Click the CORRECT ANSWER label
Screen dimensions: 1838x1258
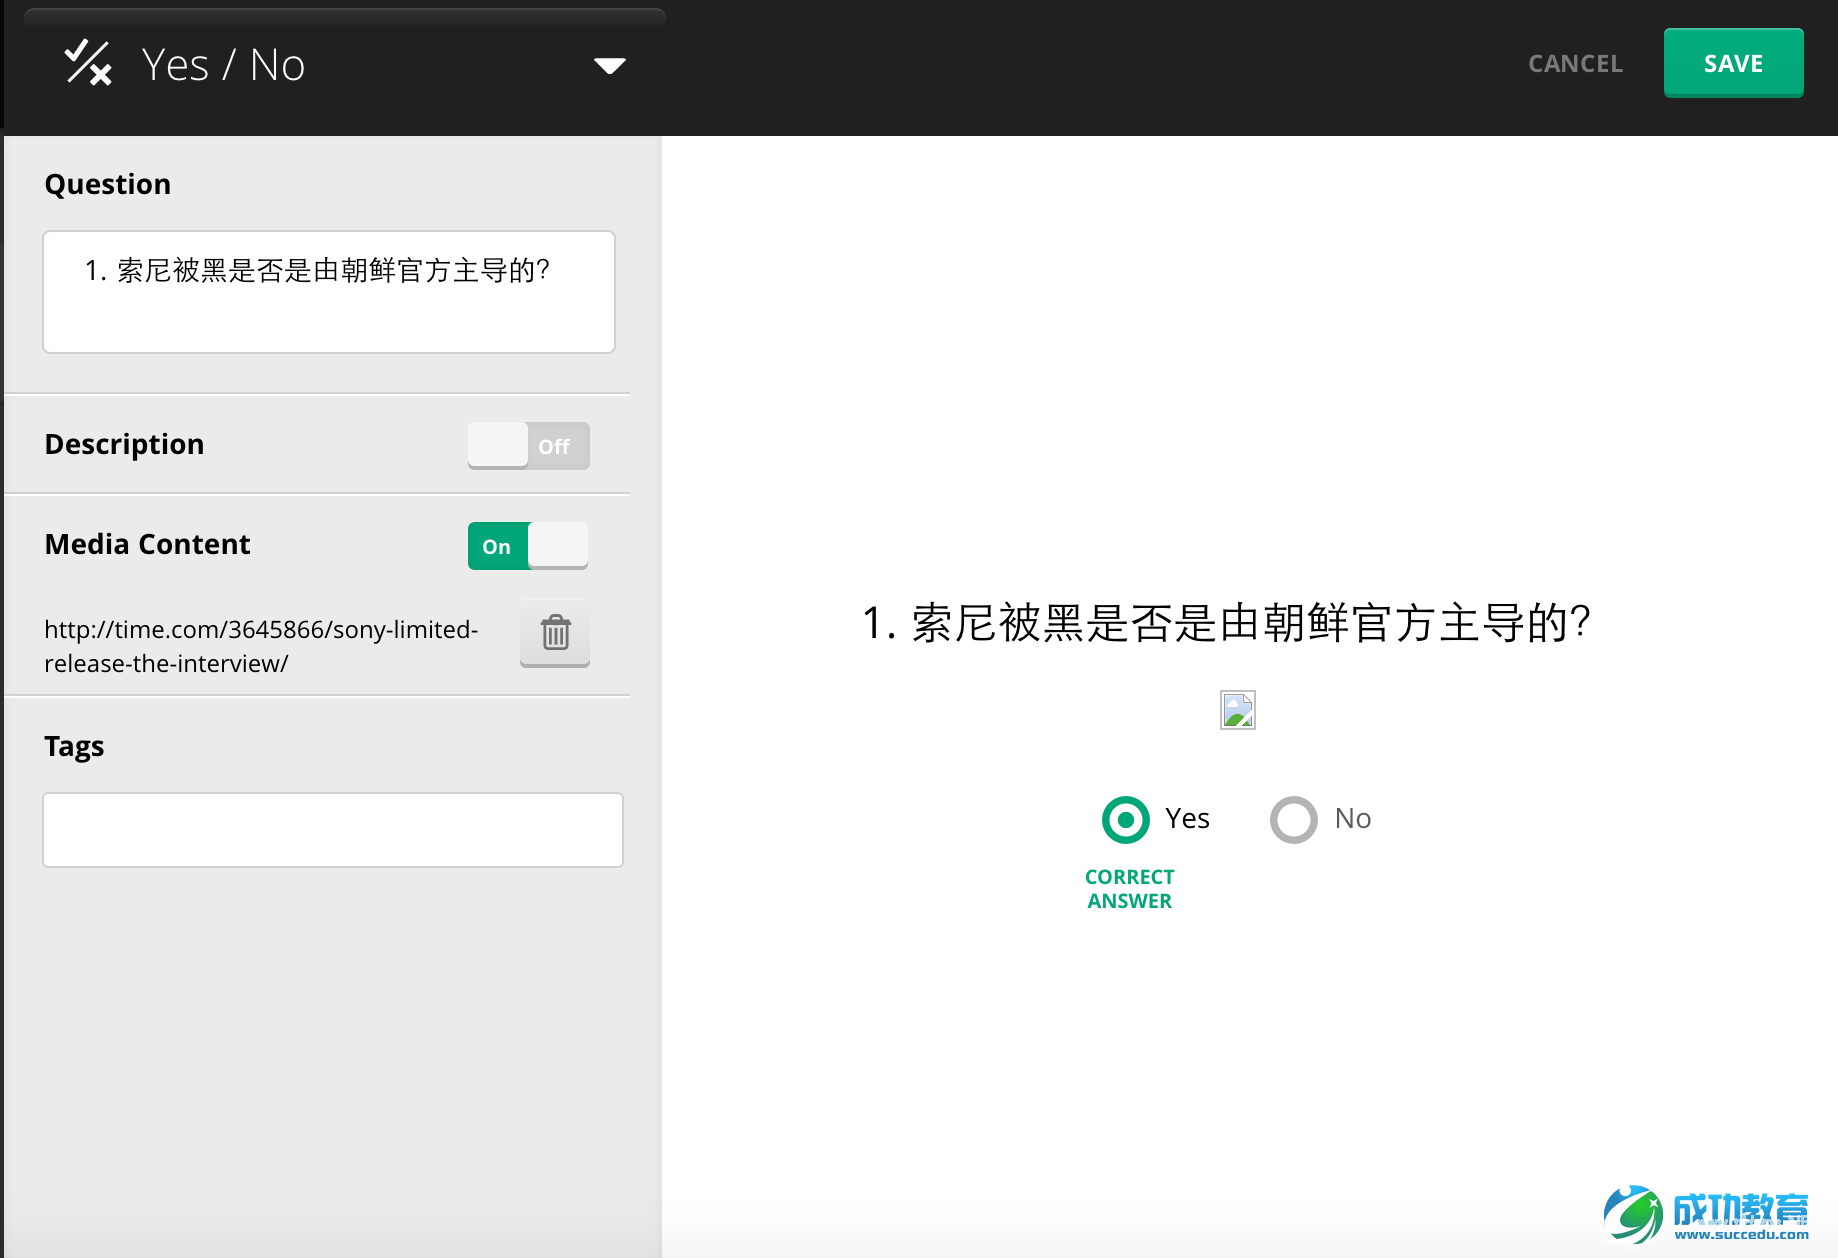[x=1129, y=888]
